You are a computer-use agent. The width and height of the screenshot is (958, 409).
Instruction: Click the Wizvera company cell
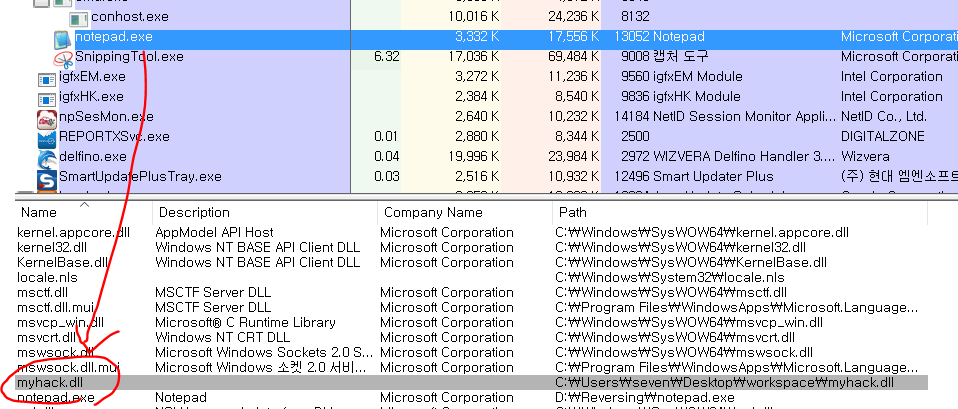tap(866, 157)
